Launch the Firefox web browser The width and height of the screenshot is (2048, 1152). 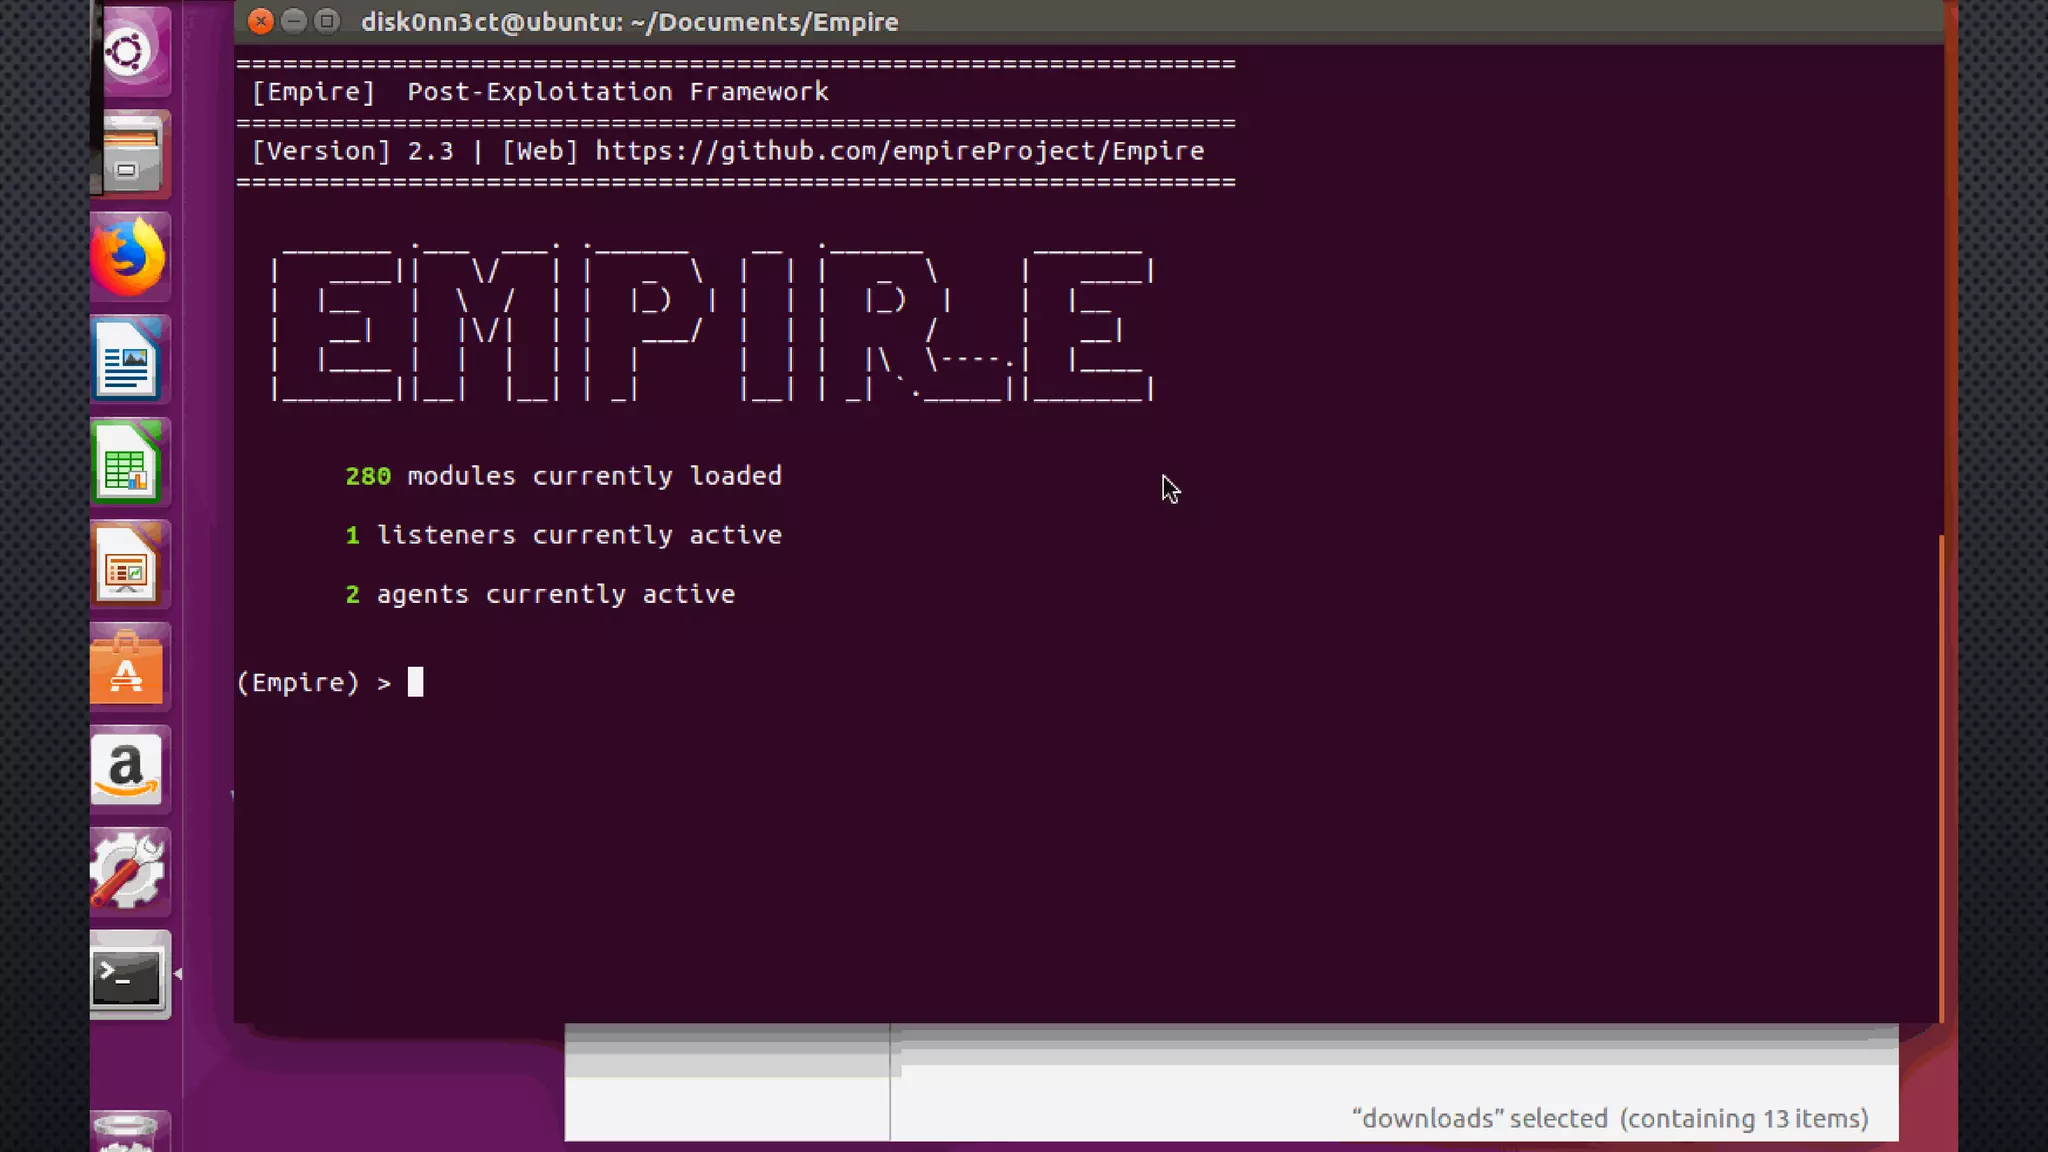click(129, 257)
